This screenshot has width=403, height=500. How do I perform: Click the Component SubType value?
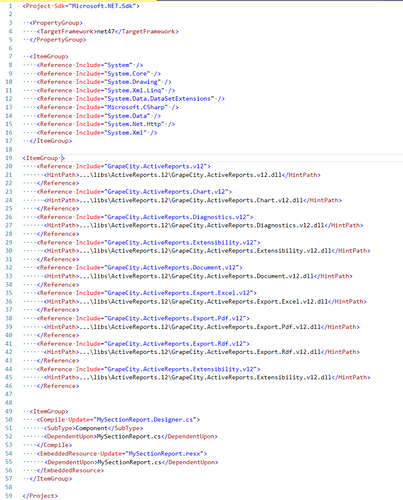click(x=91, y=428)
